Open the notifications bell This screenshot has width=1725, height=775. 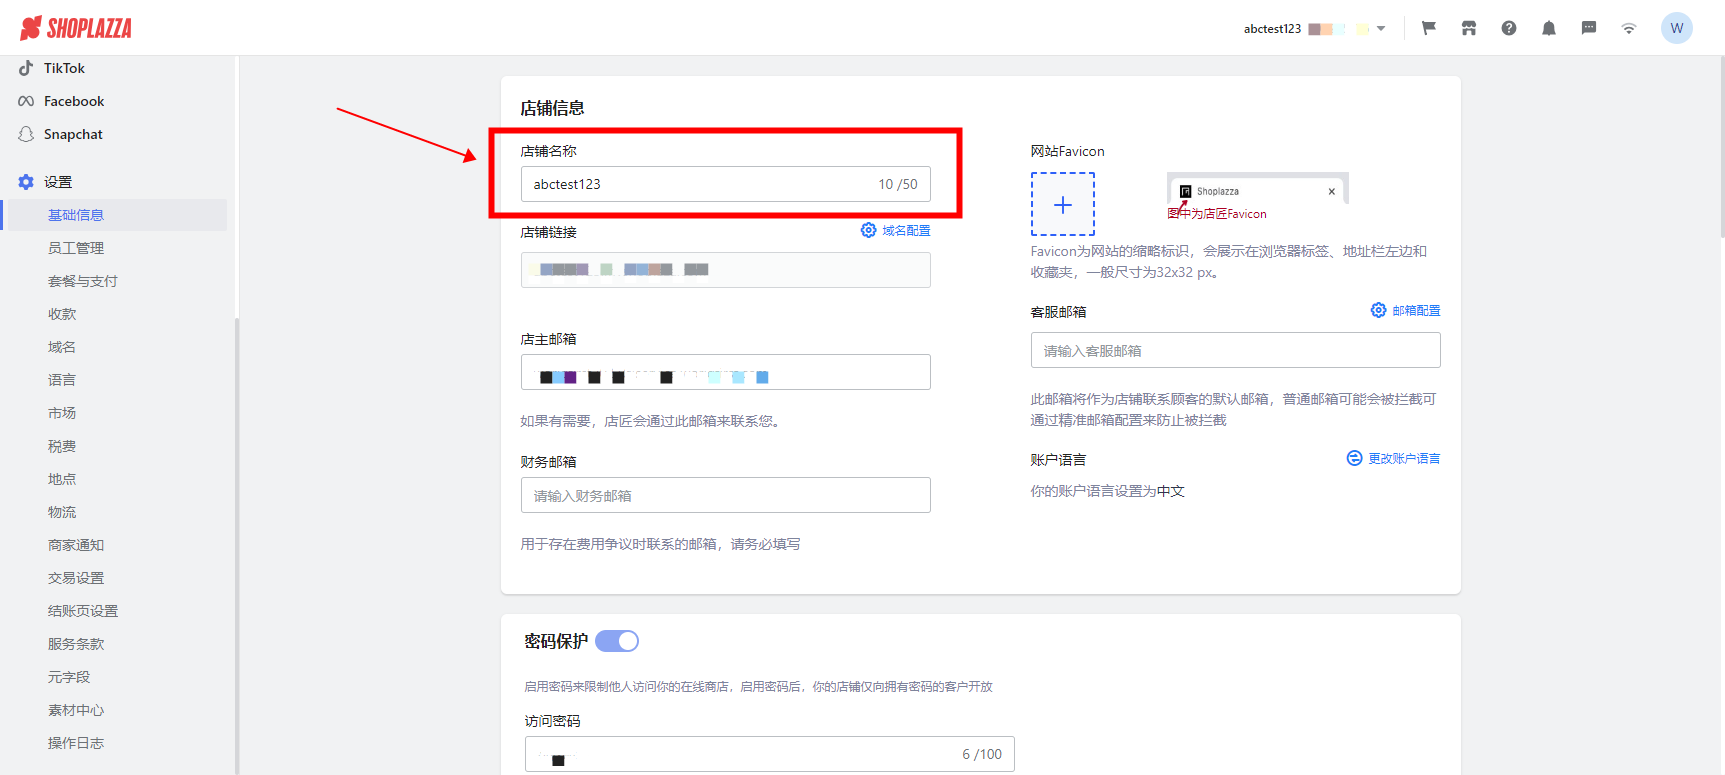pos(1548,28)
